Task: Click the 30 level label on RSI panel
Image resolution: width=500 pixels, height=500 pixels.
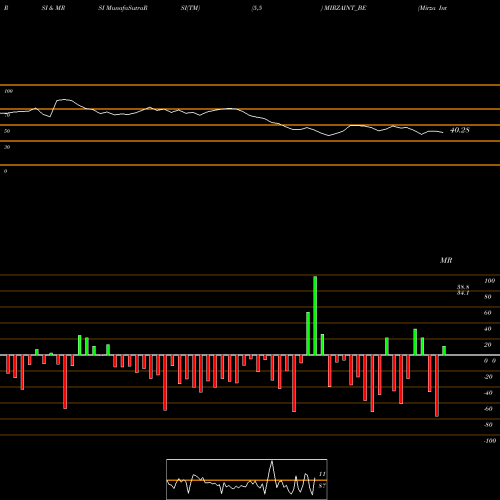Action: (x=7, y=147)
